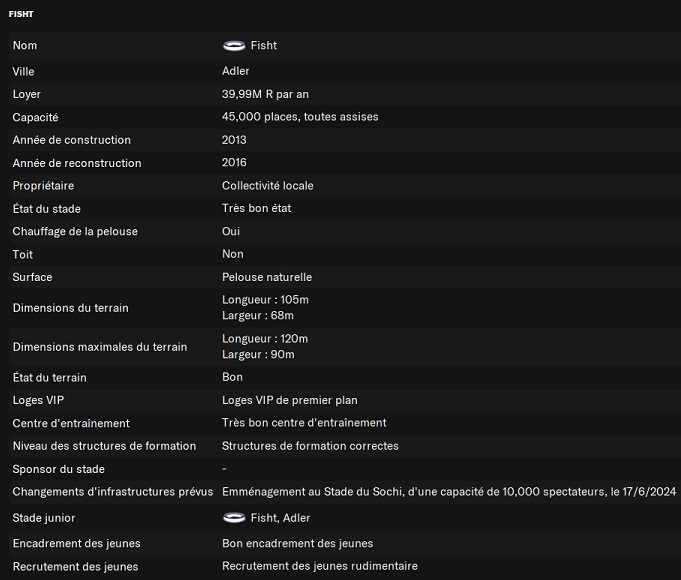Open the 'Fisht, Adler' junior stadium link
This screenshot has height=580, width=681.
pos(281,518)
